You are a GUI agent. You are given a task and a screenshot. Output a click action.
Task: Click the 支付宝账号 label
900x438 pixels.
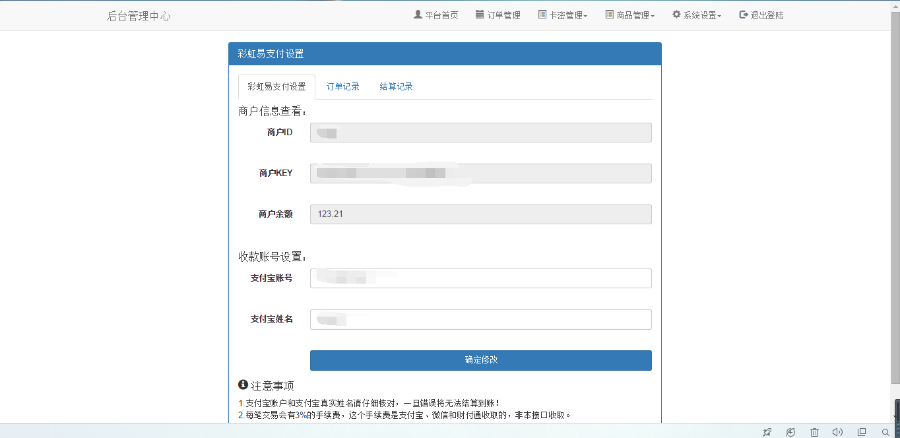pyautogui.click(x=271, y=278)
